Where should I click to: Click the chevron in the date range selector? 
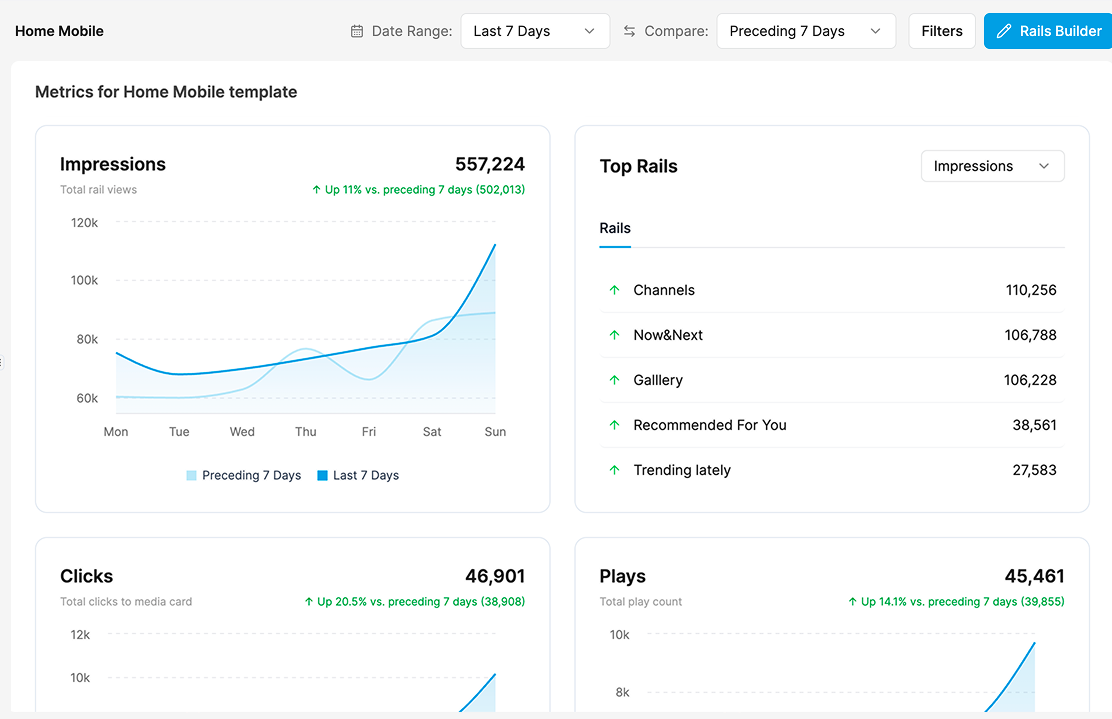[589, 31]
